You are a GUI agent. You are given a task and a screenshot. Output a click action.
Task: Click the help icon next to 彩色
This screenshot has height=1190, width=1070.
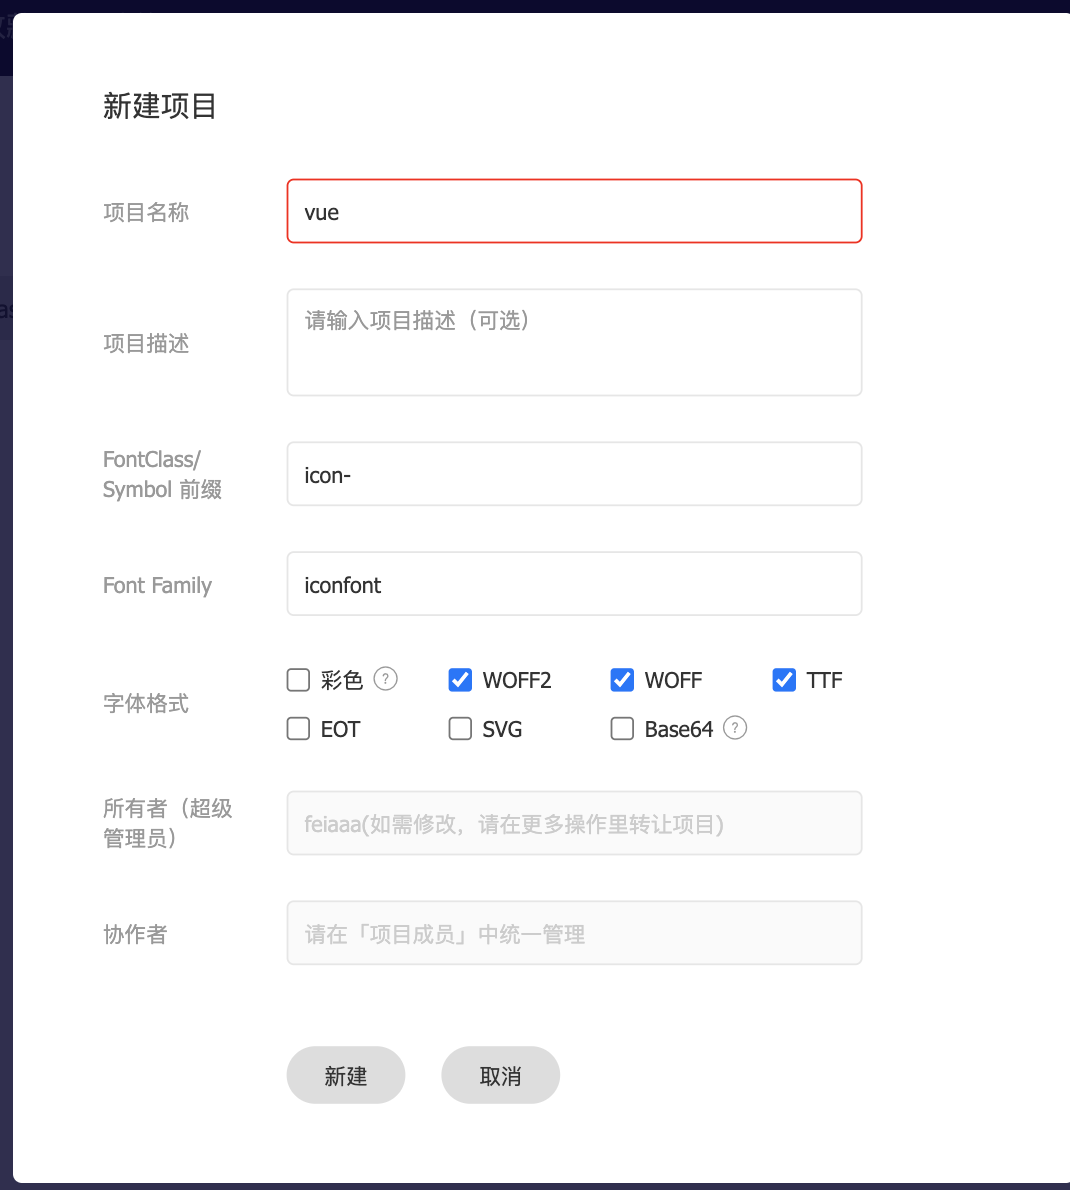[387, 679]
